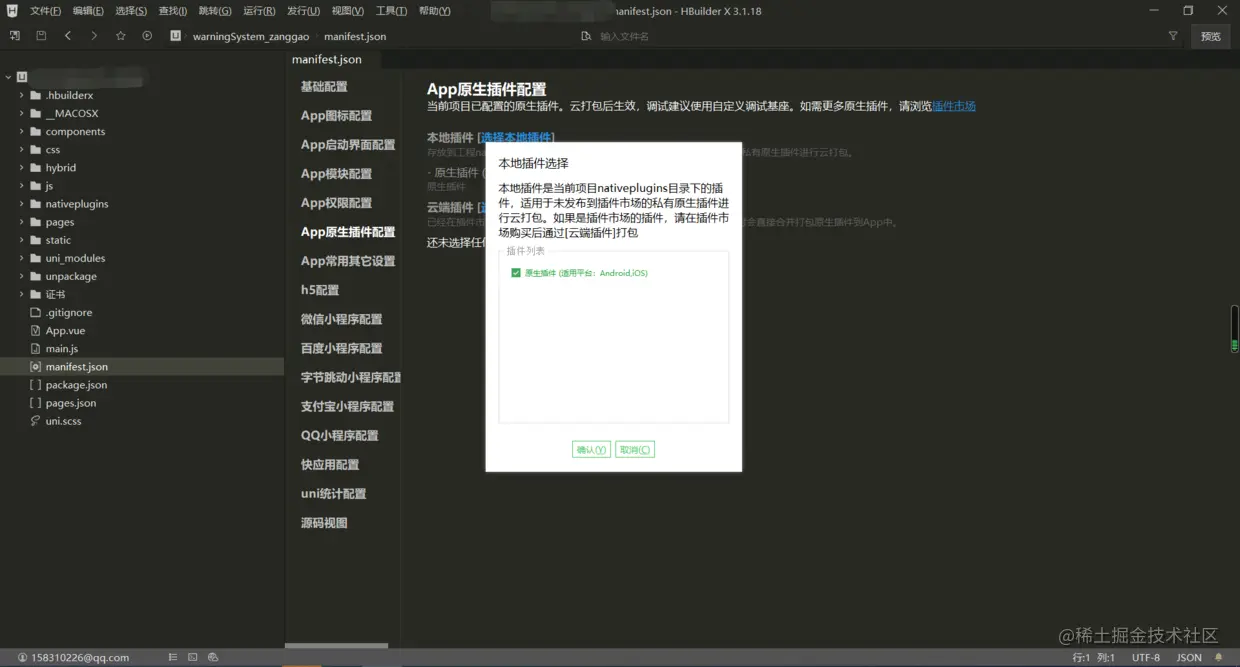Click the new file toolbar icon
This screenshot has width=1240, height=667.
15,35
